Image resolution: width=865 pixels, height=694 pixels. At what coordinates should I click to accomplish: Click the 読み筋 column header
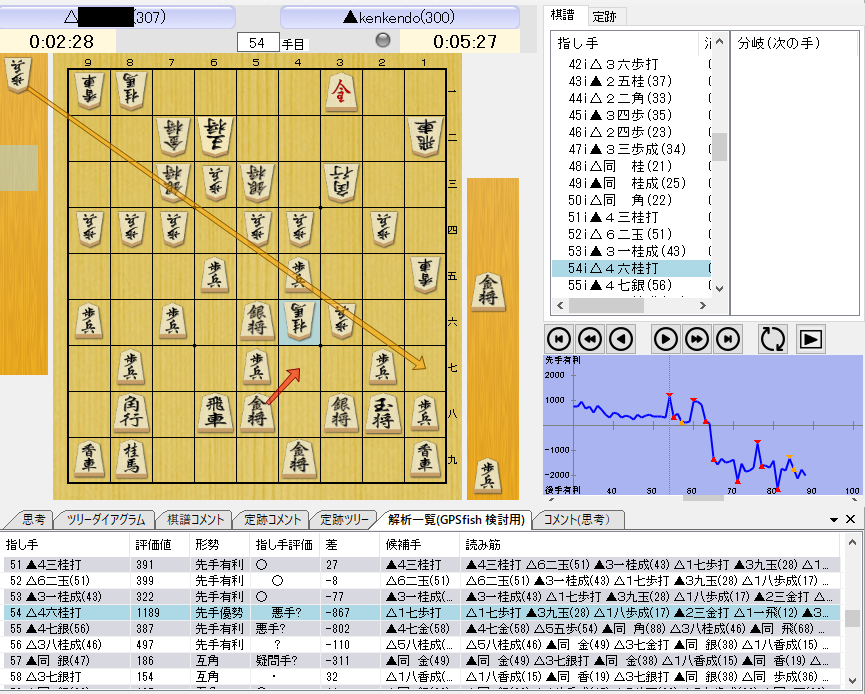(x=650, y=545)
